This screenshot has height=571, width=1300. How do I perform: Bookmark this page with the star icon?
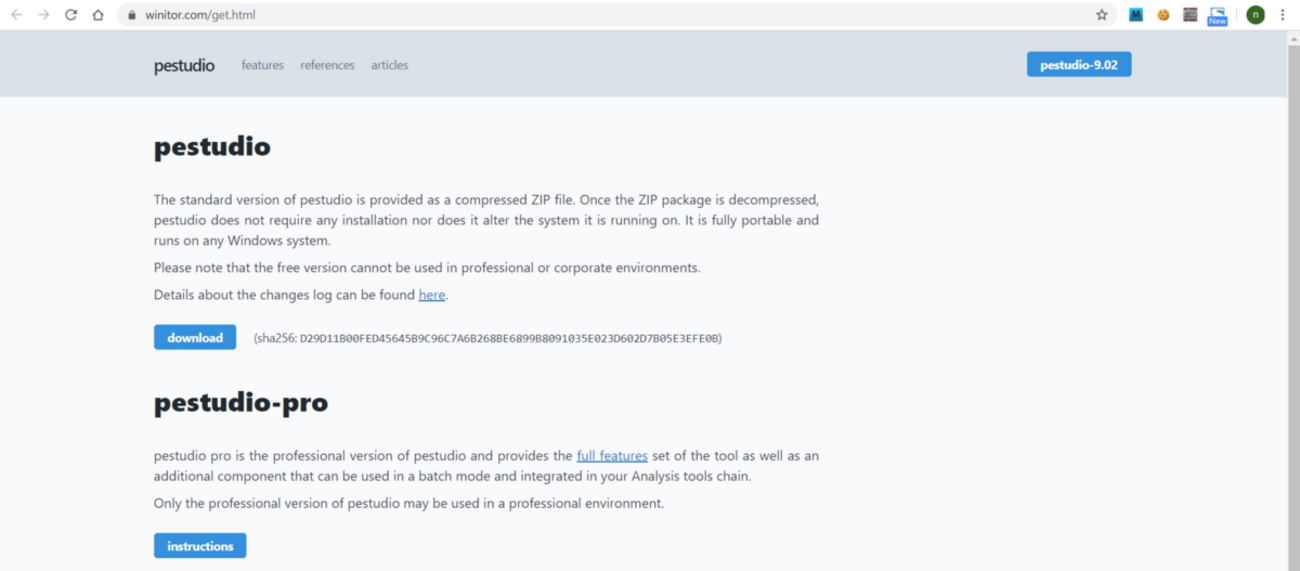pos(1102,15)
